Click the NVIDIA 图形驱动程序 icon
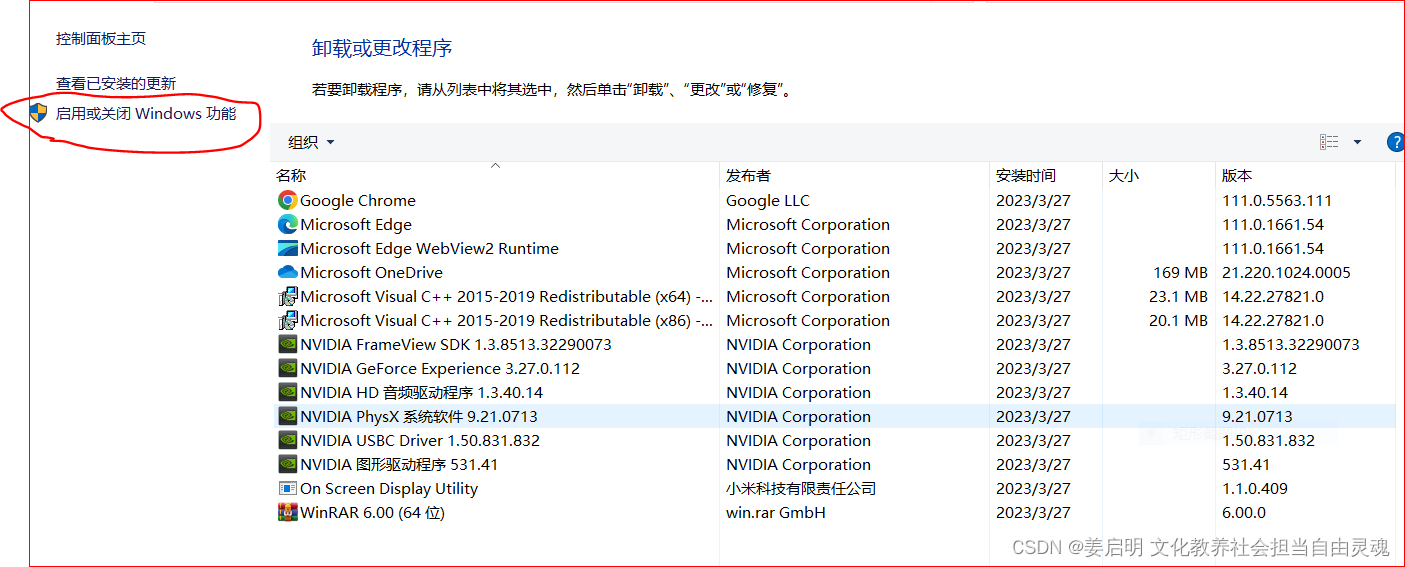This screenshot has height=567, width=1405. point(288,464)
